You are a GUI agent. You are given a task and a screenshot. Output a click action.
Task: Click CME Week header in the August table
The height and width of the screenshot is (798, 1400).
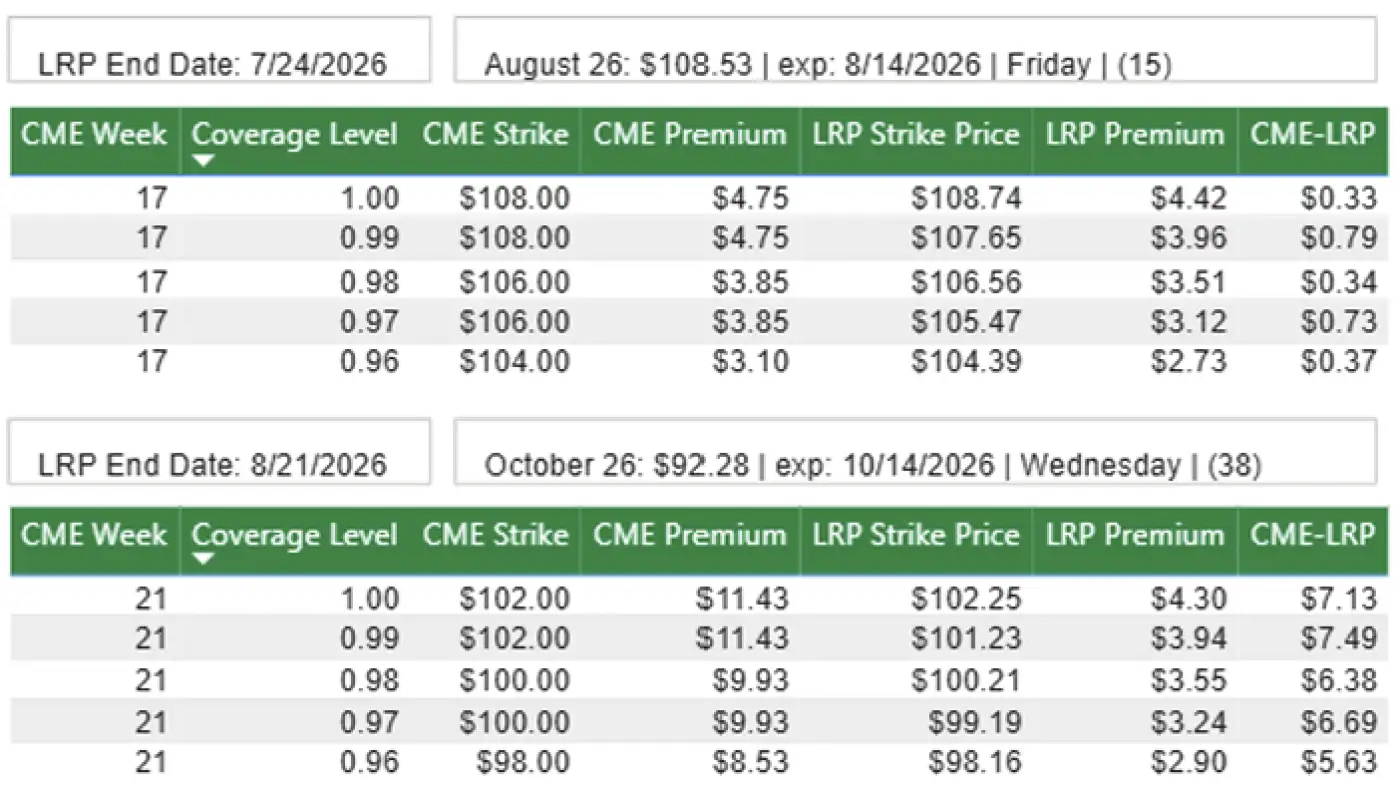pos(94,135)
